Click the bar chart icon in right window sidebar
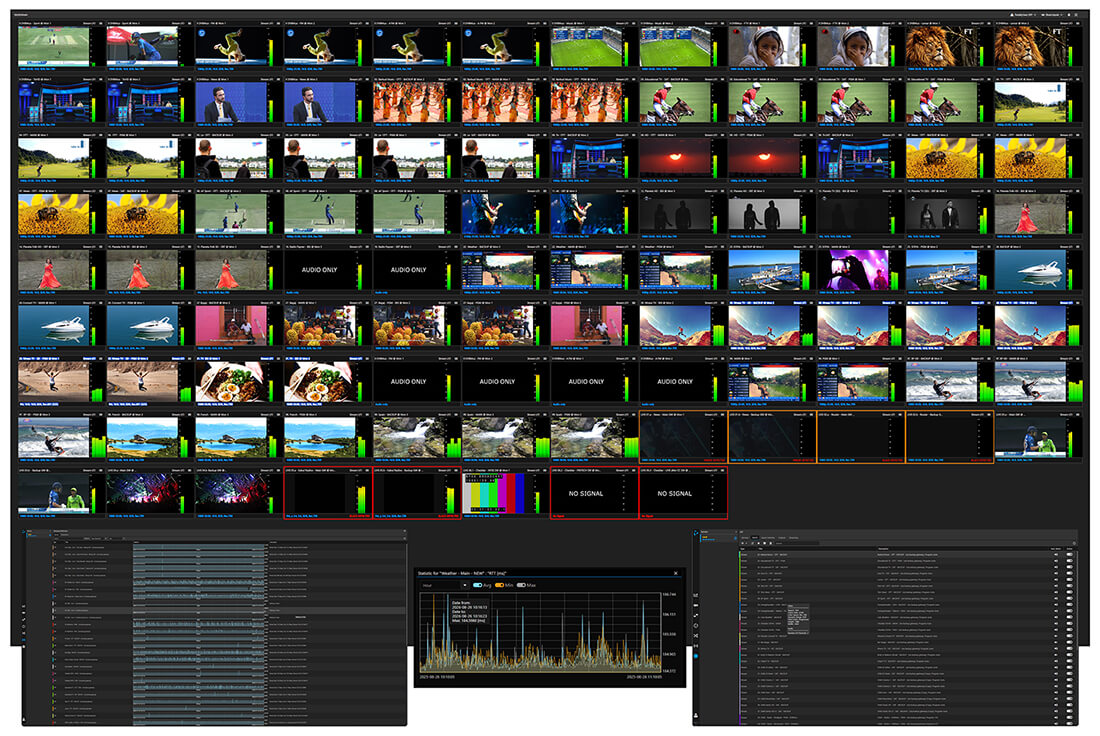This screenshot has height=736, width=1100. tap(696, 595)
